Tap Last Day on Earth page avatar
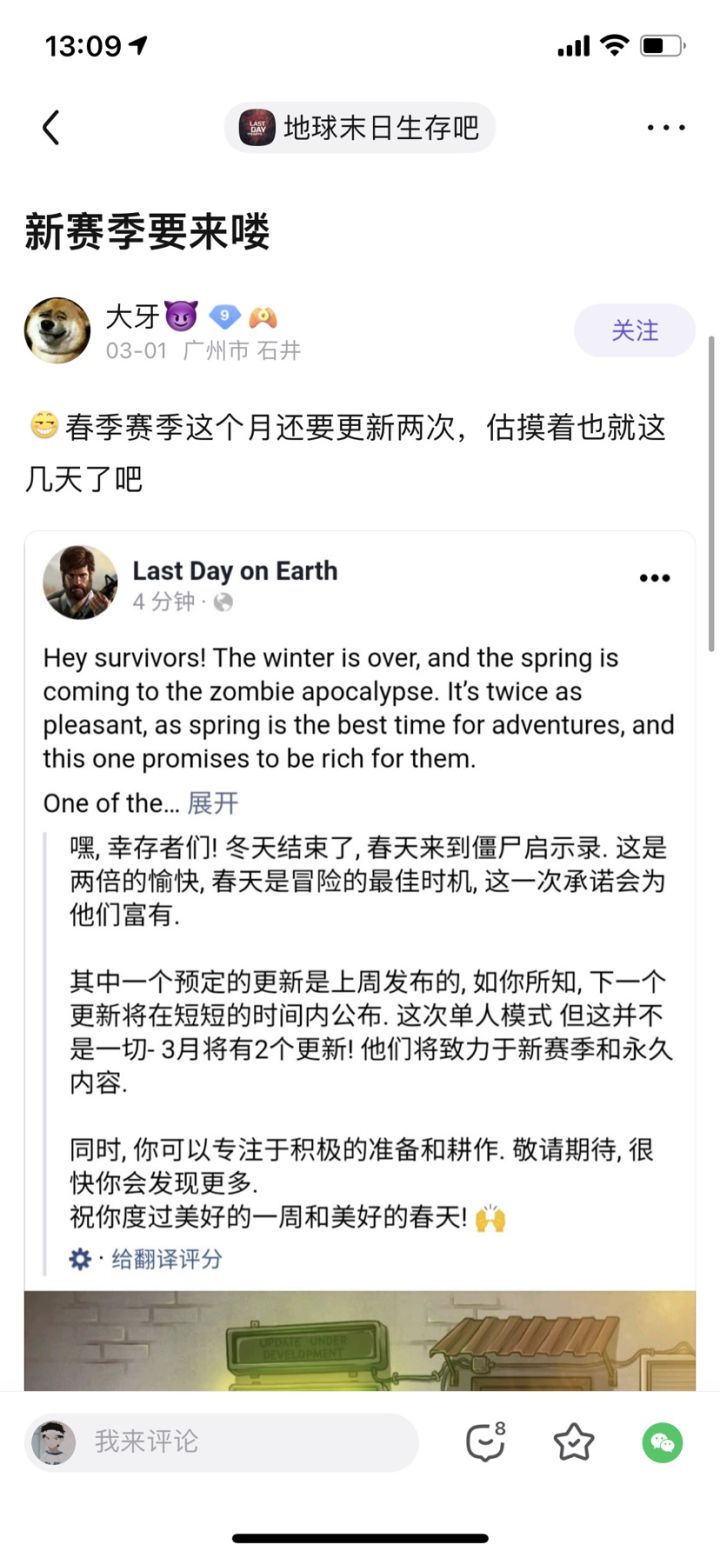Screen dimensions: 720x1558 pos(80,582)
